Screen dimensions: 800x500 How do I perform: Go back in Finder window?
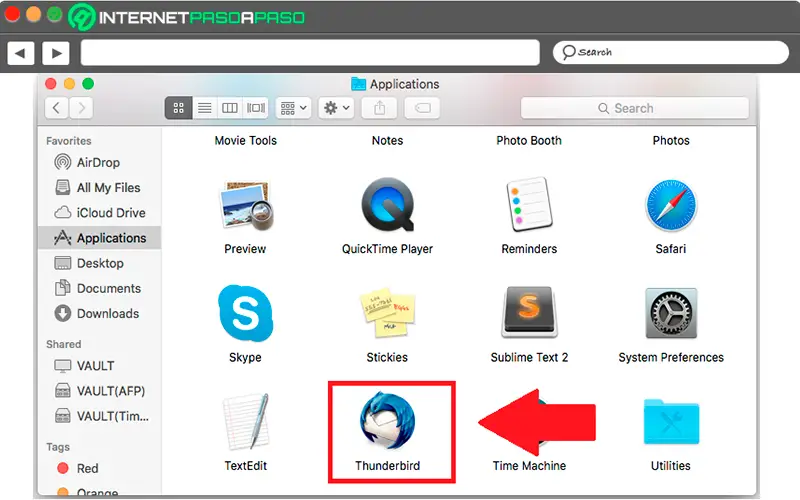pyautogui.click(x=57, y=108)
